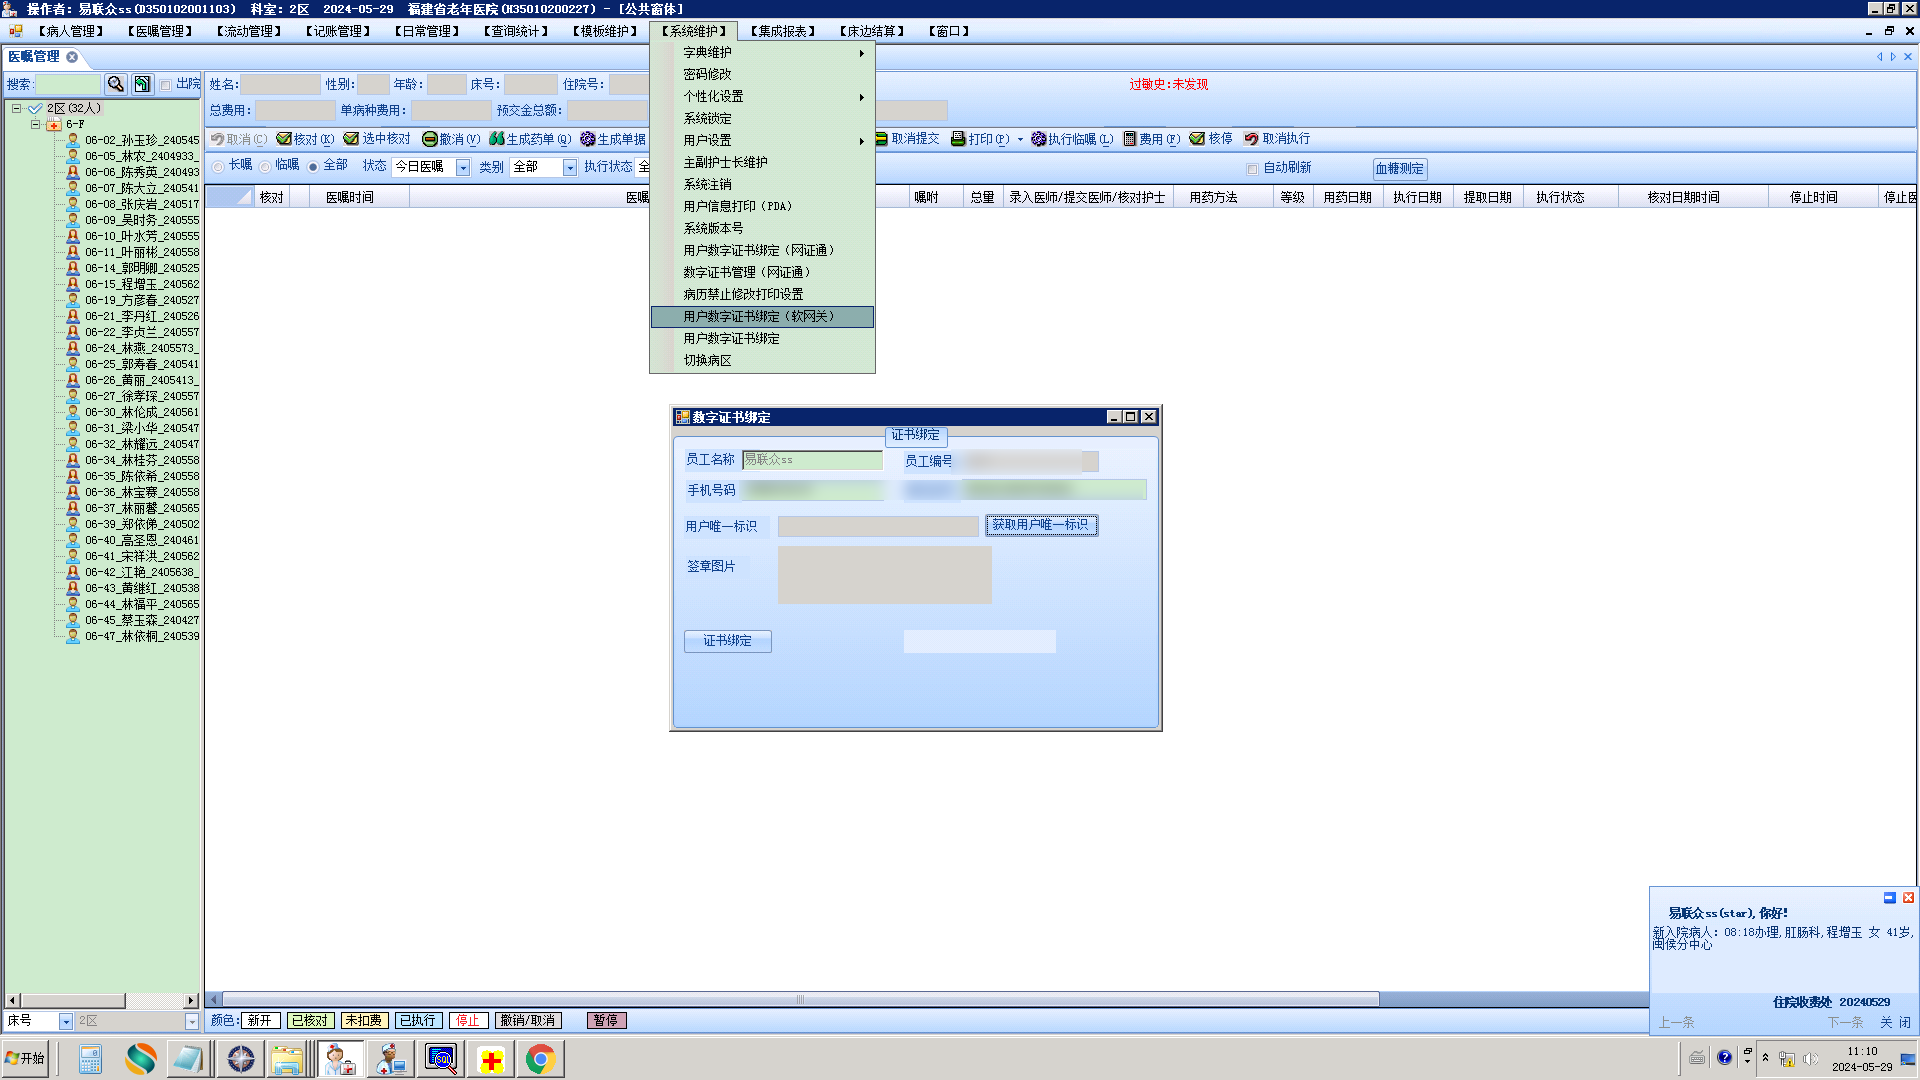The height and width of the screenshot is (1080, 1920).
Task: Check the 出院 checkbox
Action: pos(166,85)
